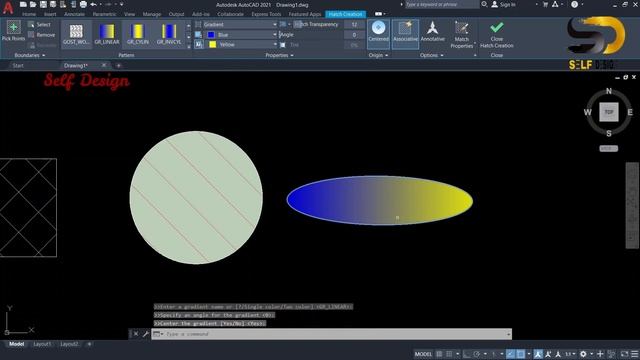640x360 pixels.
Task: Click the Plot printer icon in Quick Access toolbar
Action: [x=83, y=4]
